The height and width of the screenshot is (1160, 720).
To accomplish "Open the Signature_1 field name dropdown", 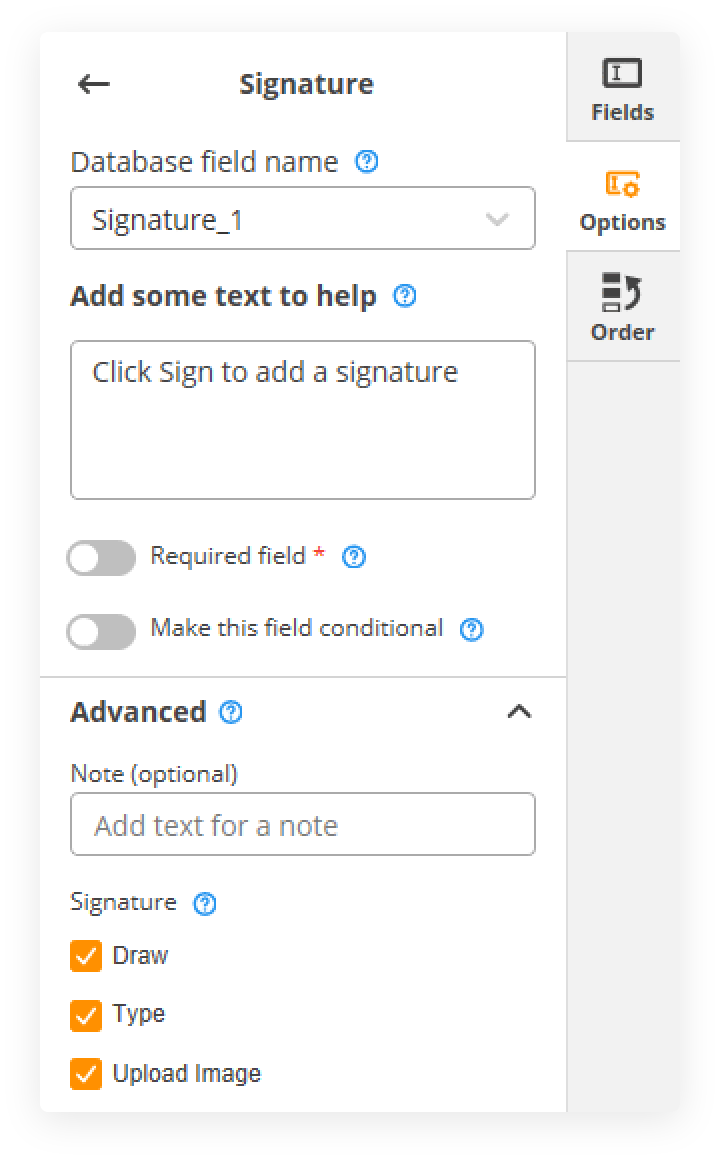I will coord(302,219).
